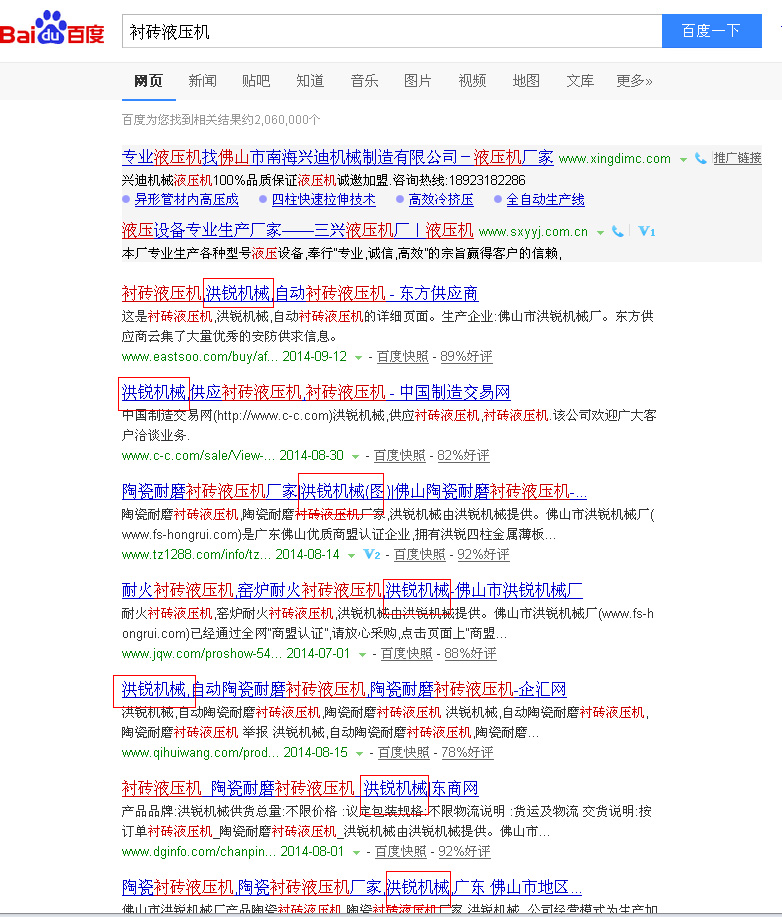Click the search input field
Viewport: 782px width, 917px height.
(392, 31)
